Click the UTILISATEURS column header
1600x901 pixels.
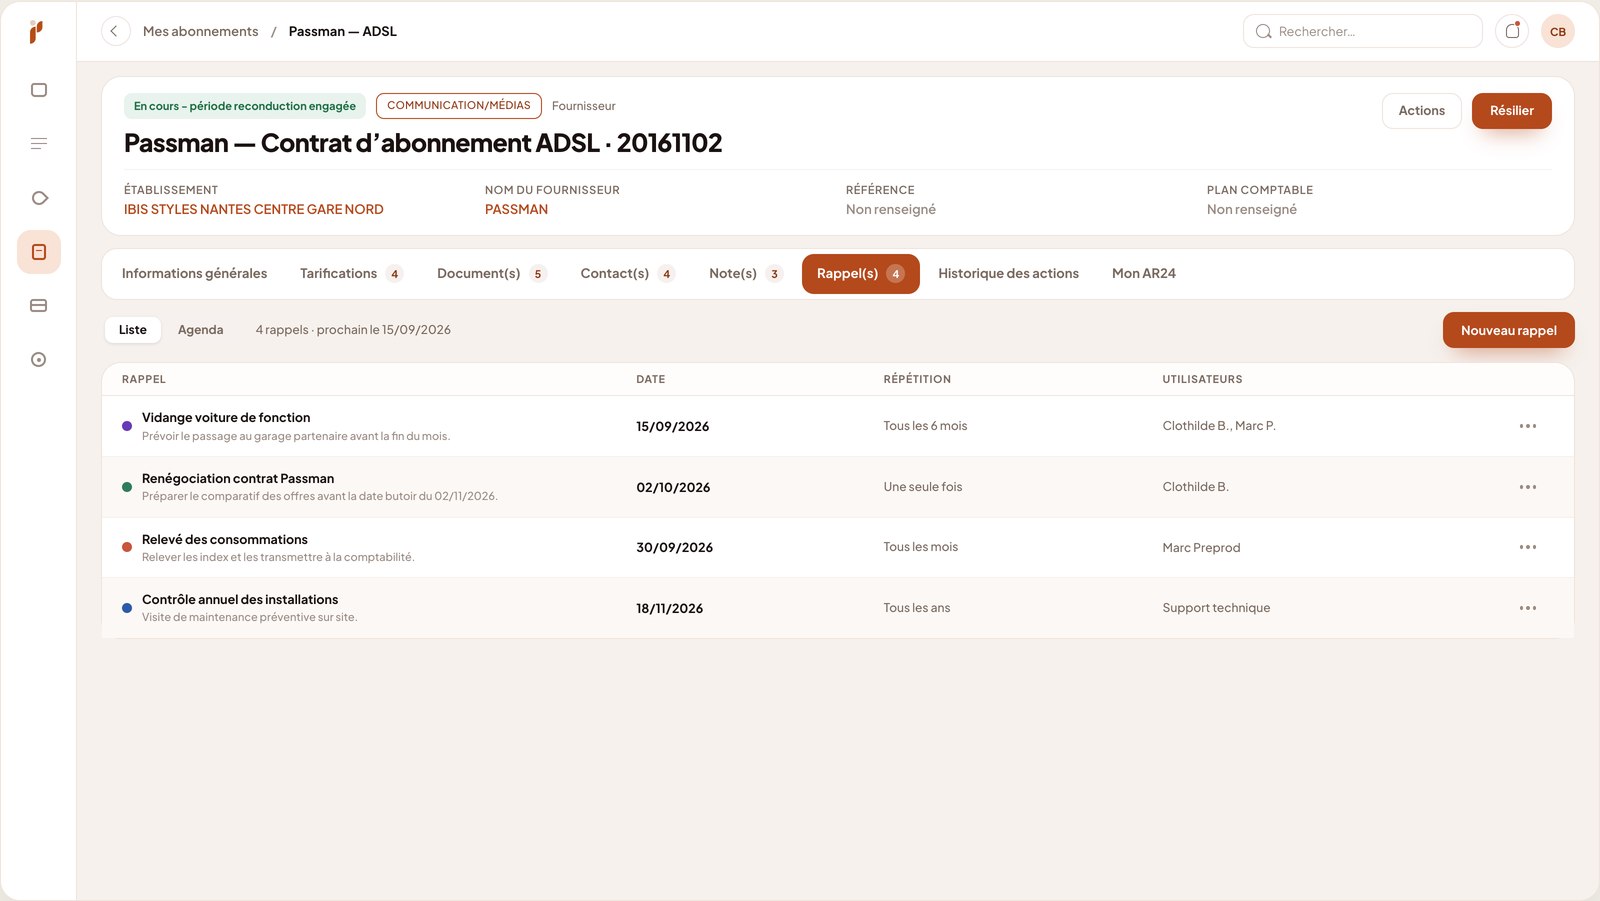(1202, 379)
